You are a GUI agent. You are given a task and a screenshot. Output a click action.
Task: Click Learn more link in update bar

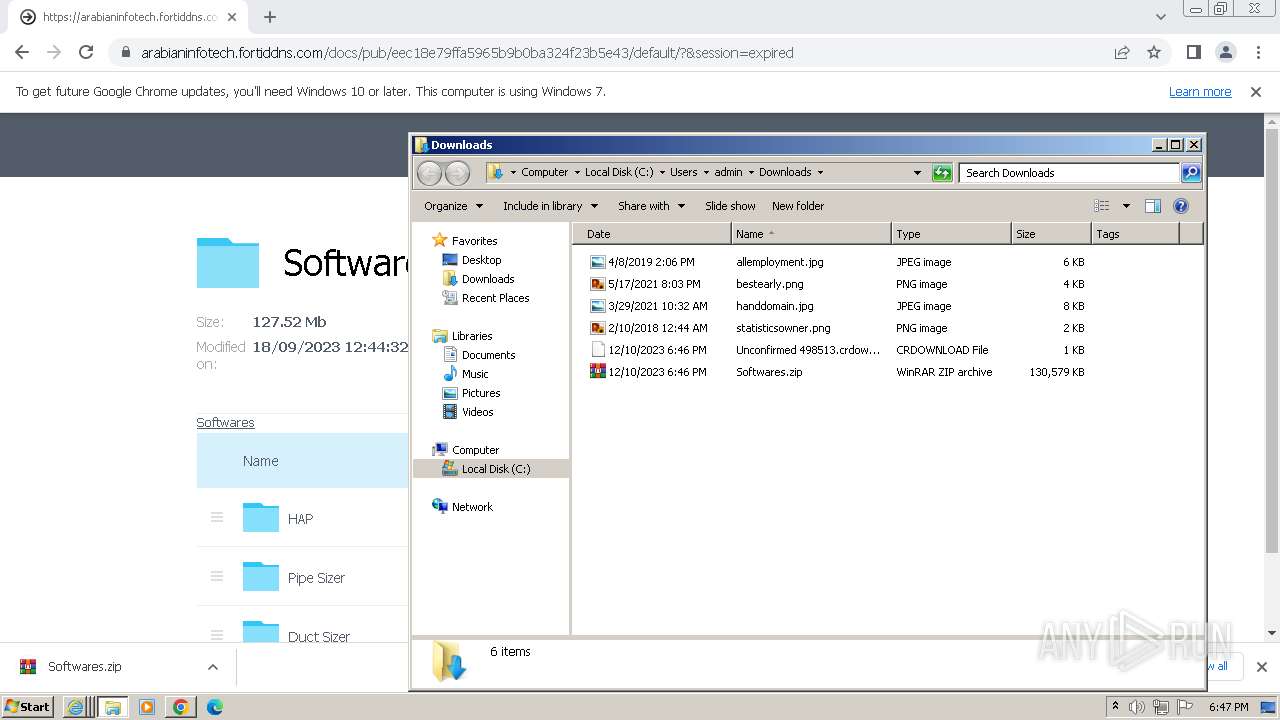click(x=1200, y=92)
